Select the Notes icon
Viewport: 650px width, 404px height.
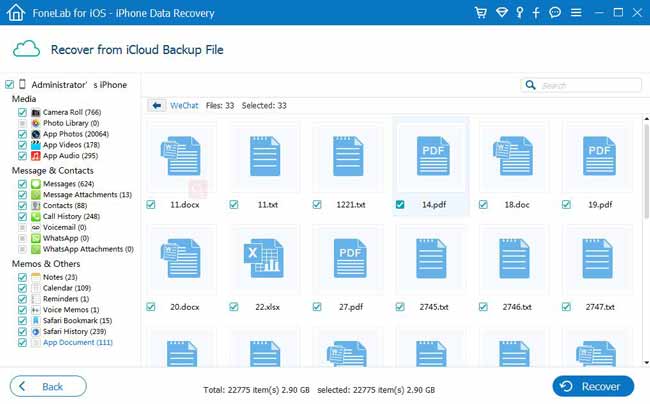click(x=36, y=277)
